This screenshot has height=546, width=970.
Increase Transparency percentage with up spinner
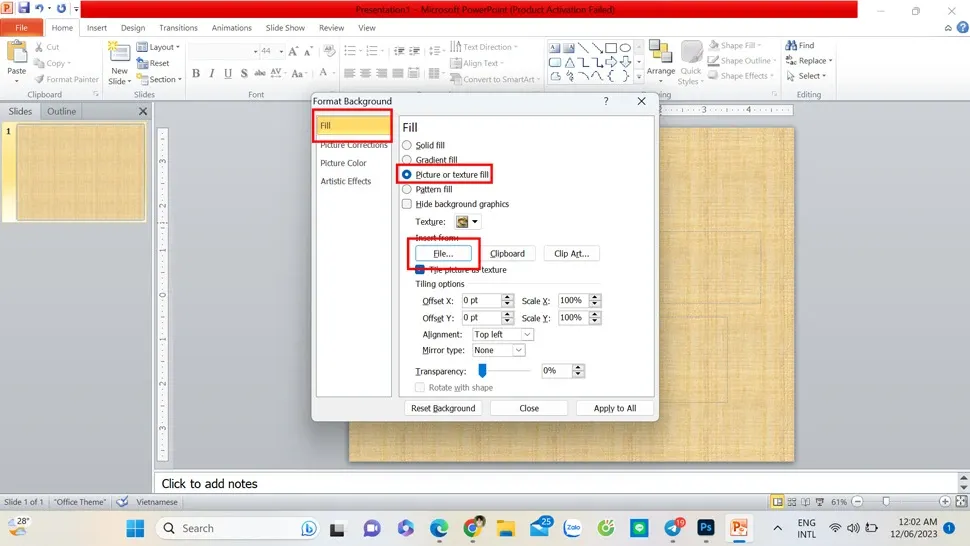click(x=578, y=367)
